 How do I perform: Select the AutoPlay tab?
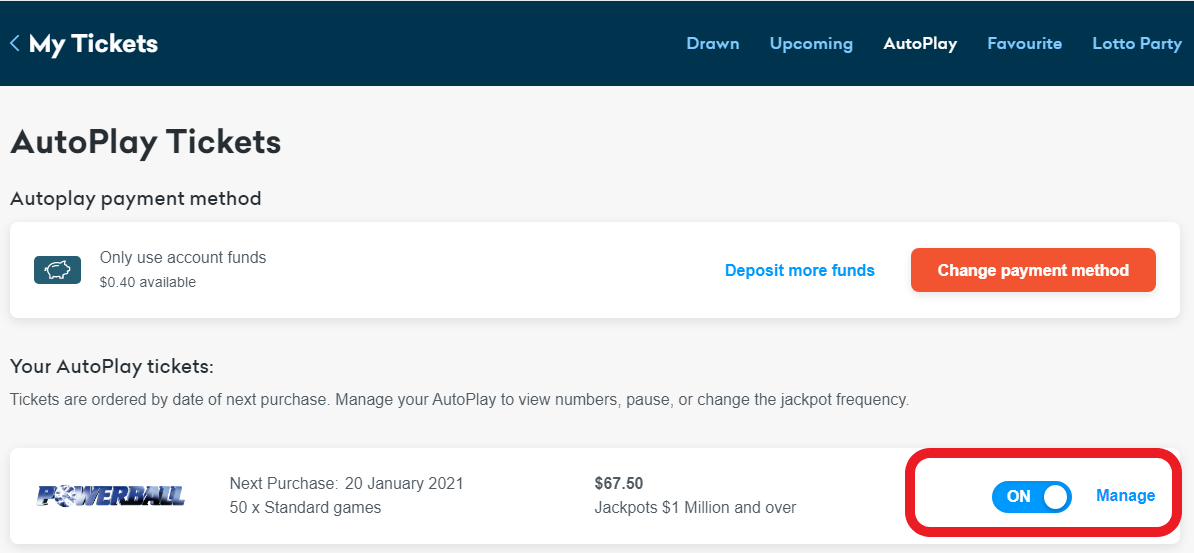[x=920, y=44]
